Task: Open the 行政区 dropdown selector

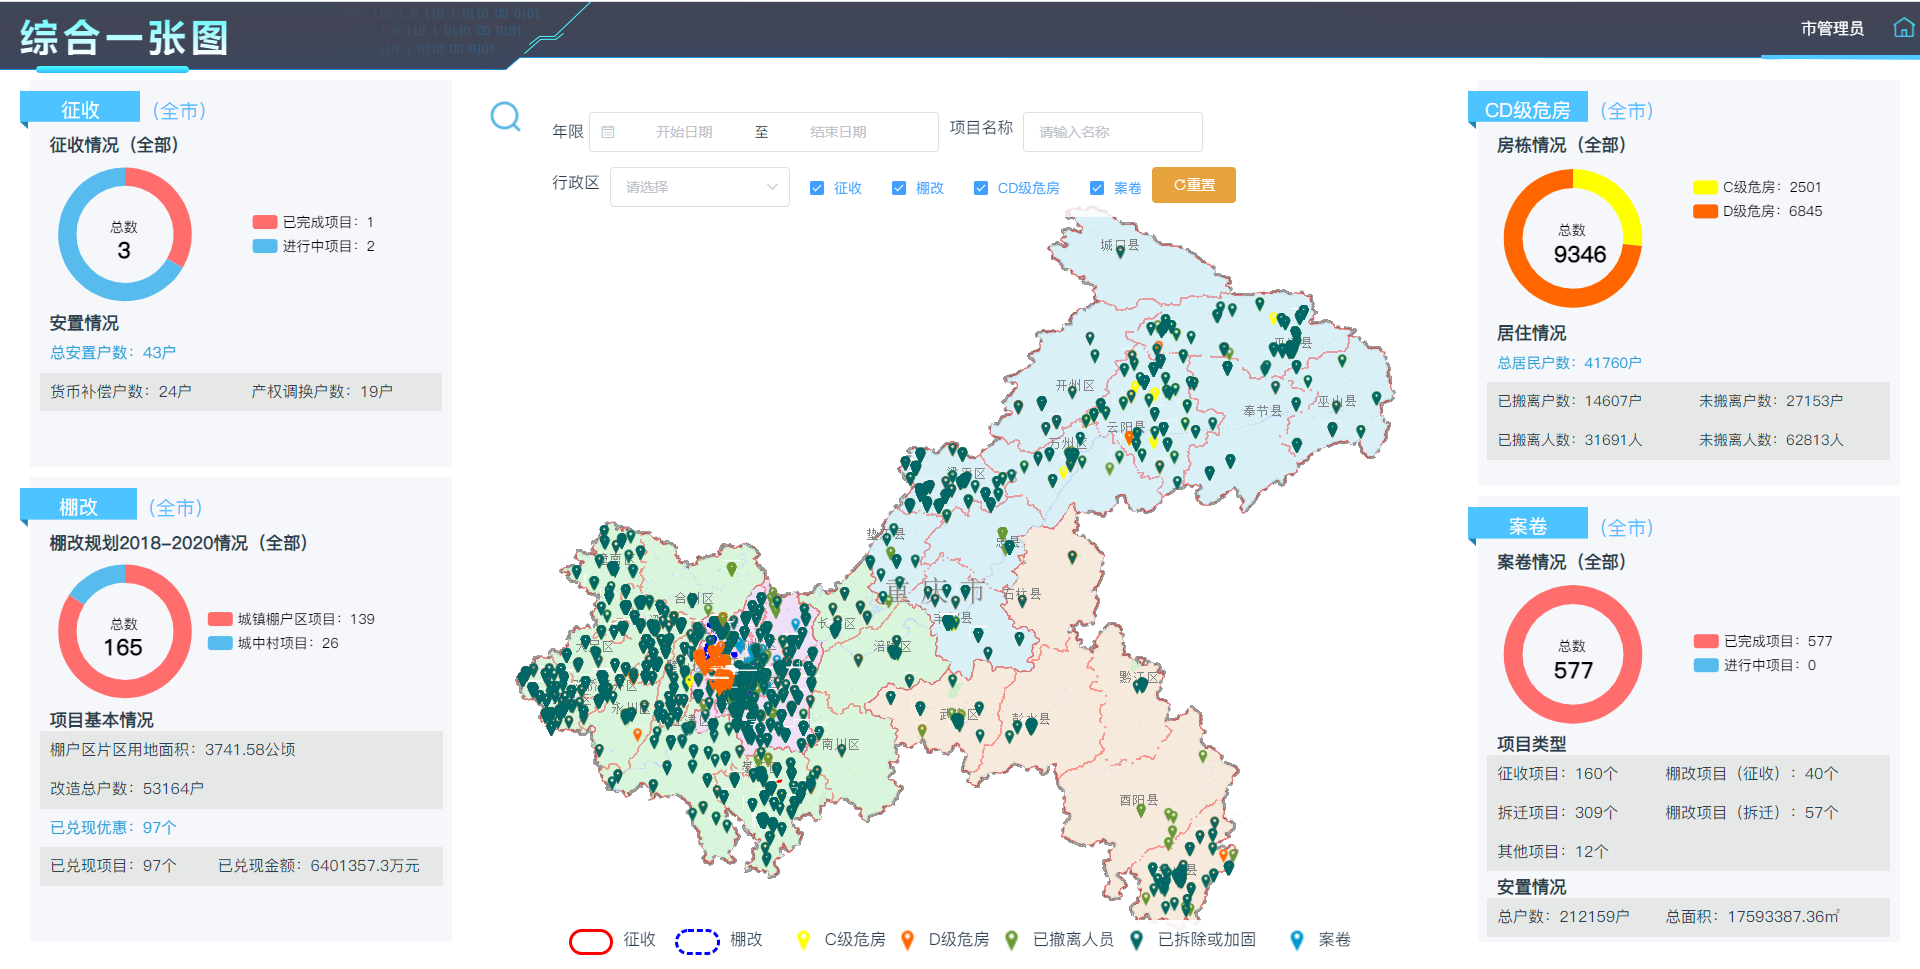Action: tap(699, 187)
